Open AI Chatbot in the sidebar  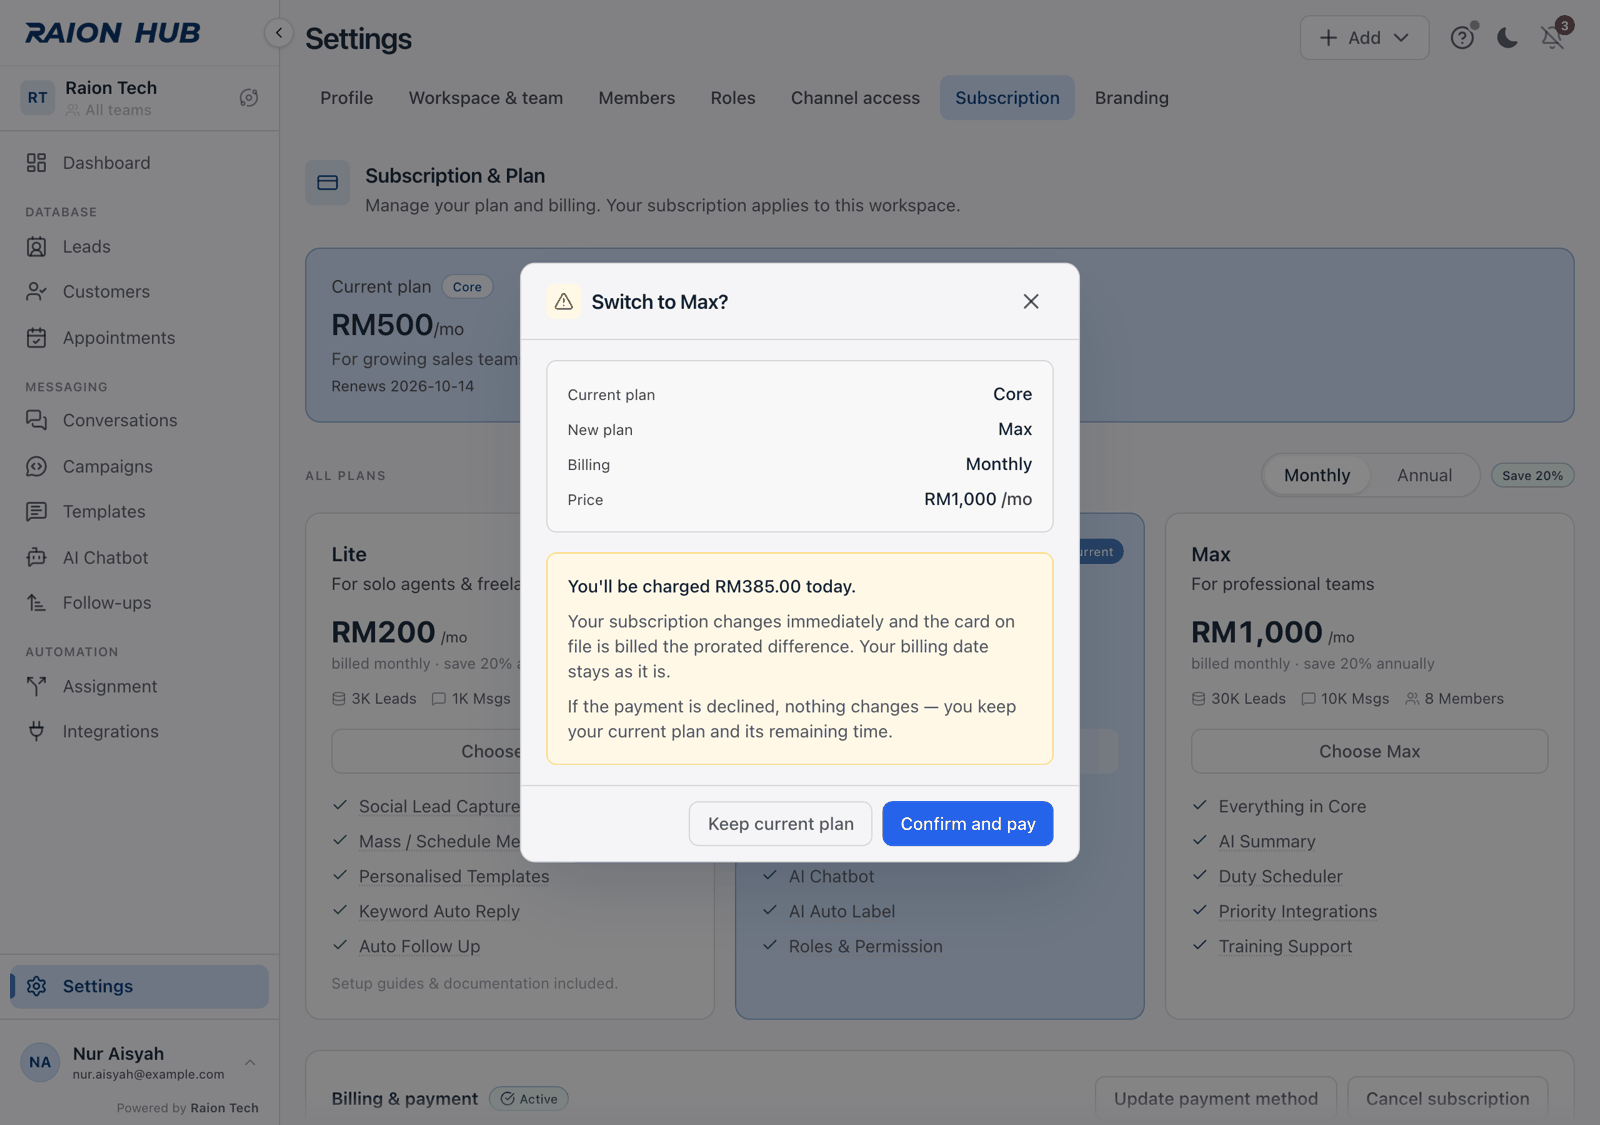click(x=139, y=558)
